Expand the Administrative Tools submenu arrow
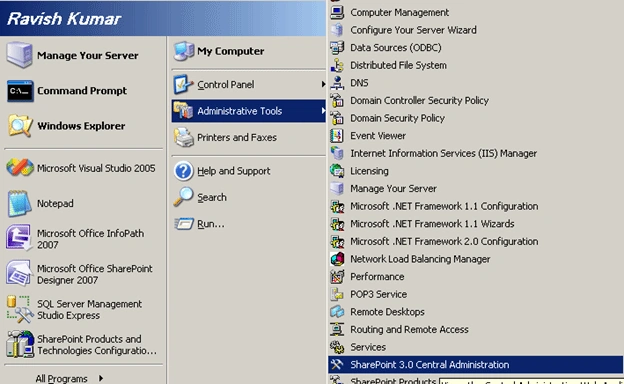624x384 pixels. (323, 111)
